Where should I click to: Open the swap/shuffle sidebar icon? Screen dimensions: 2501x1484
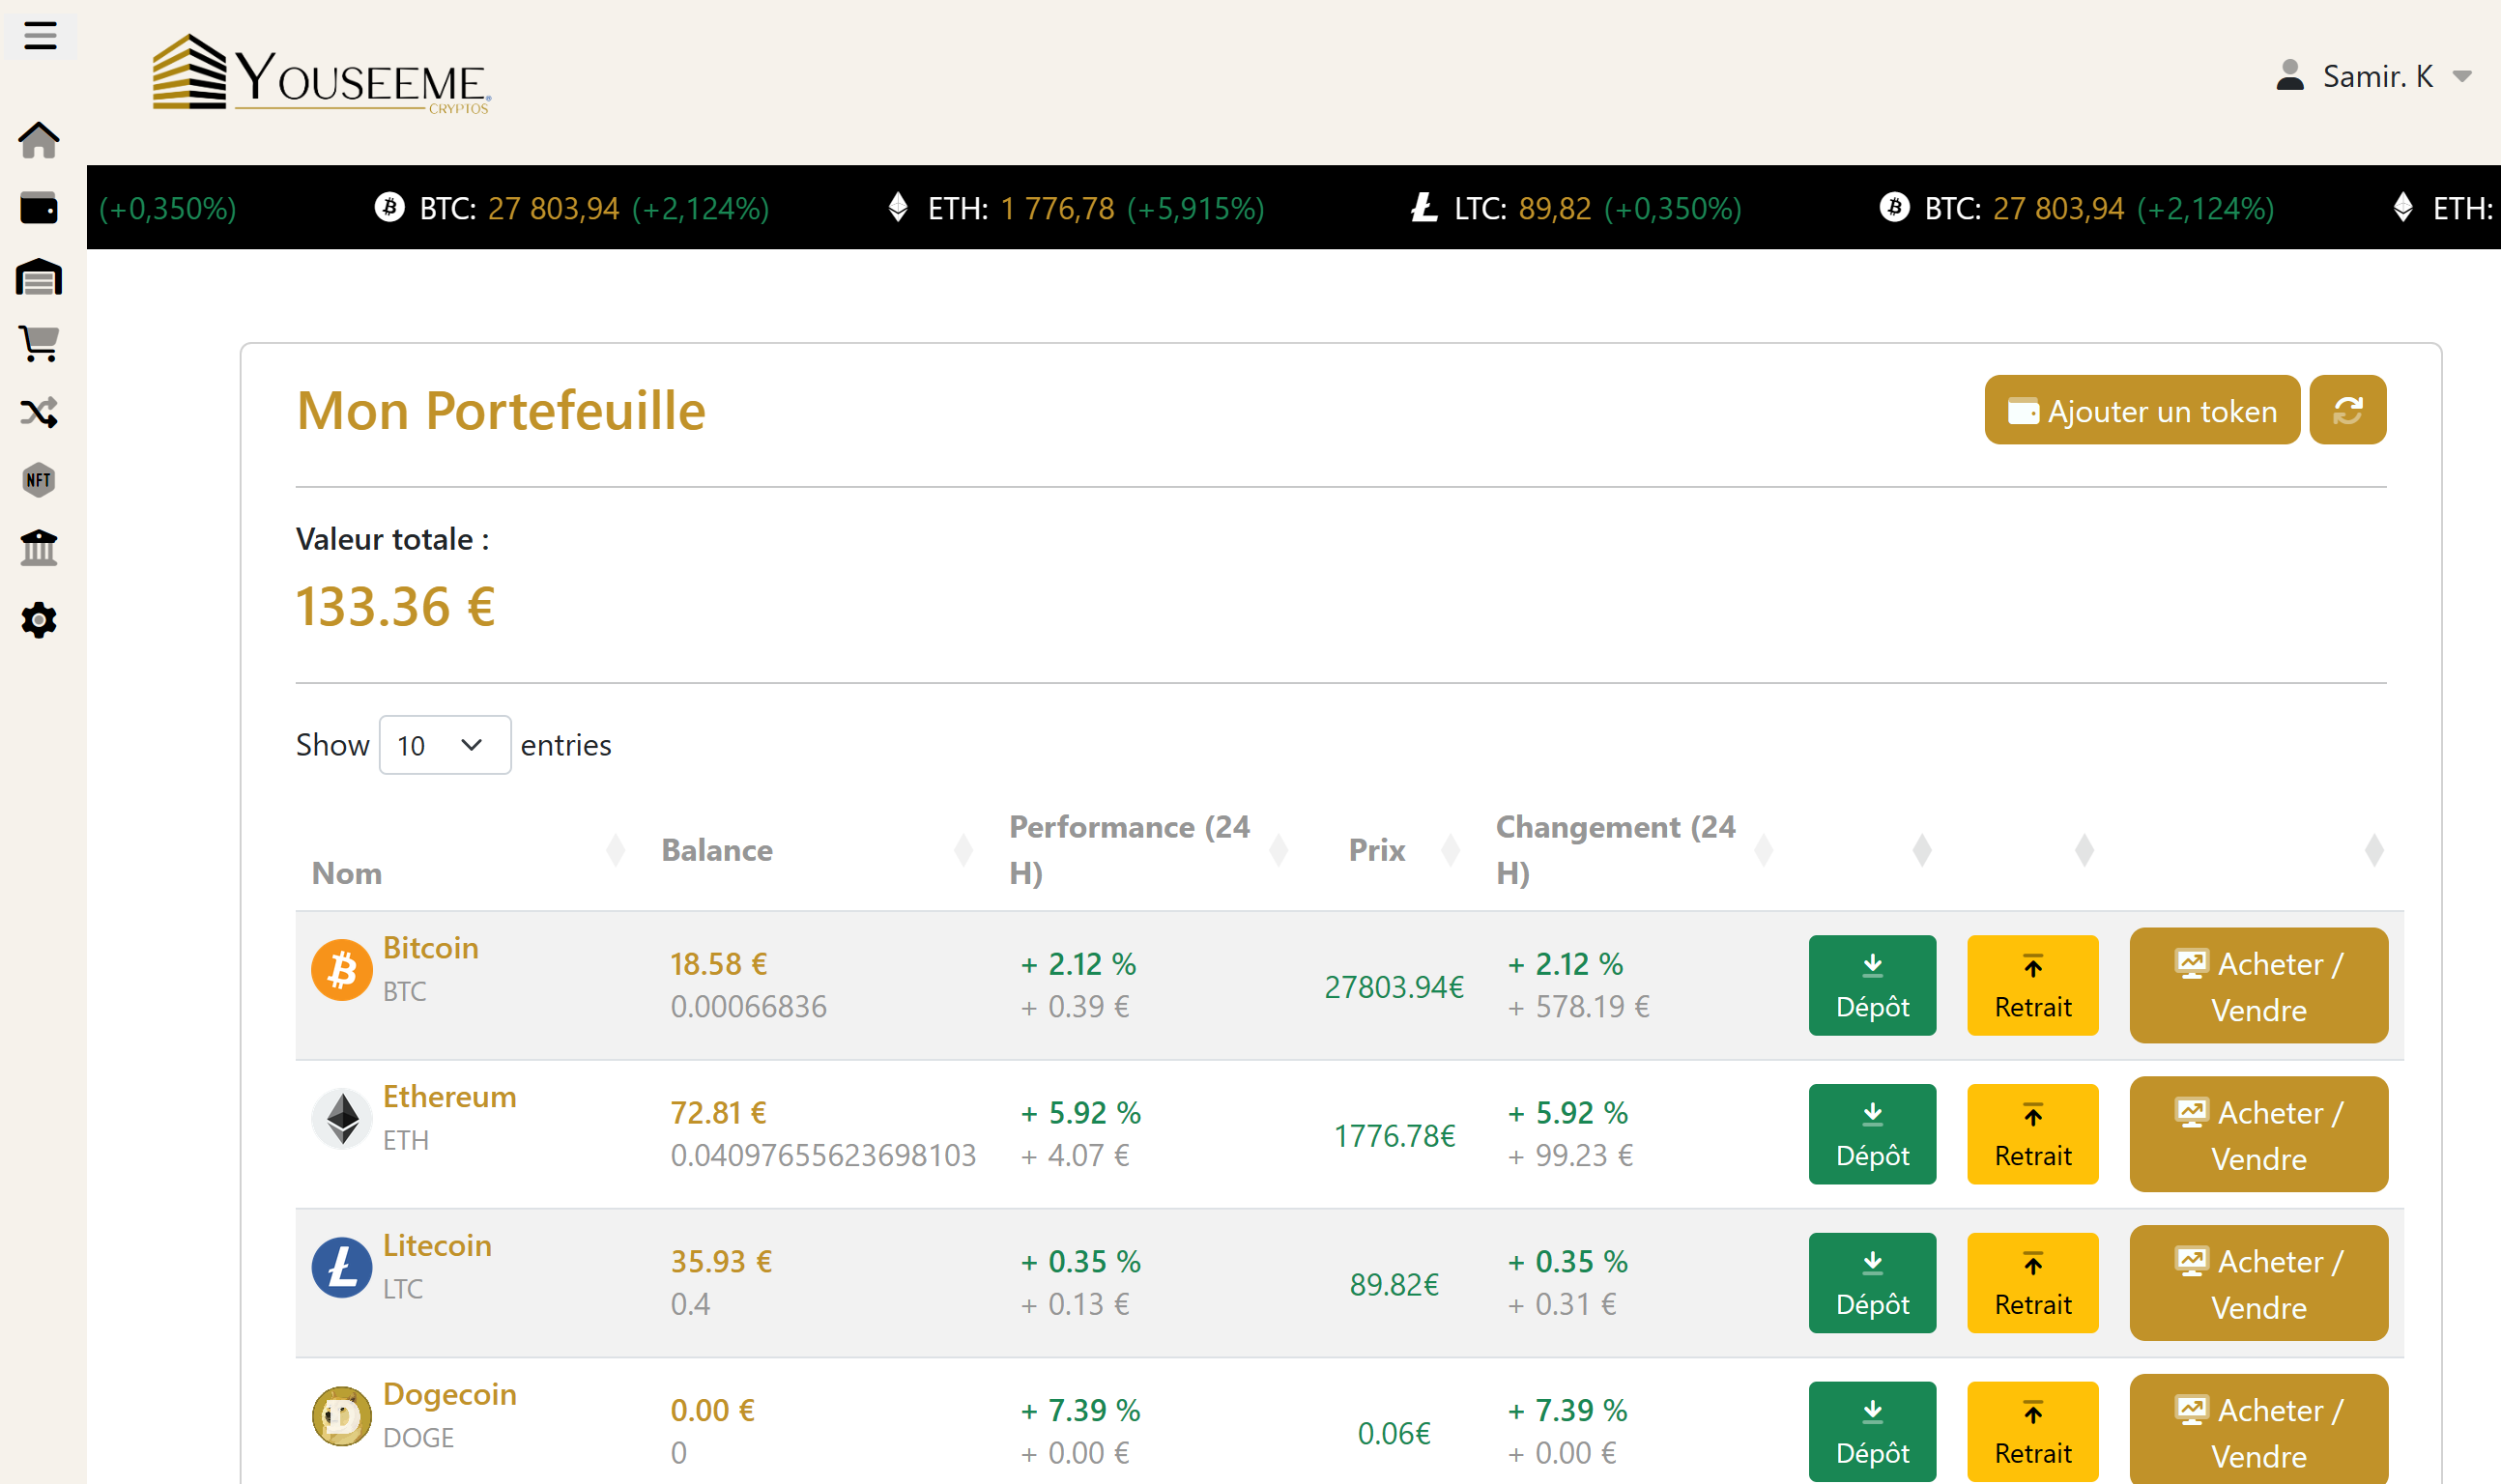click(39, 412)
